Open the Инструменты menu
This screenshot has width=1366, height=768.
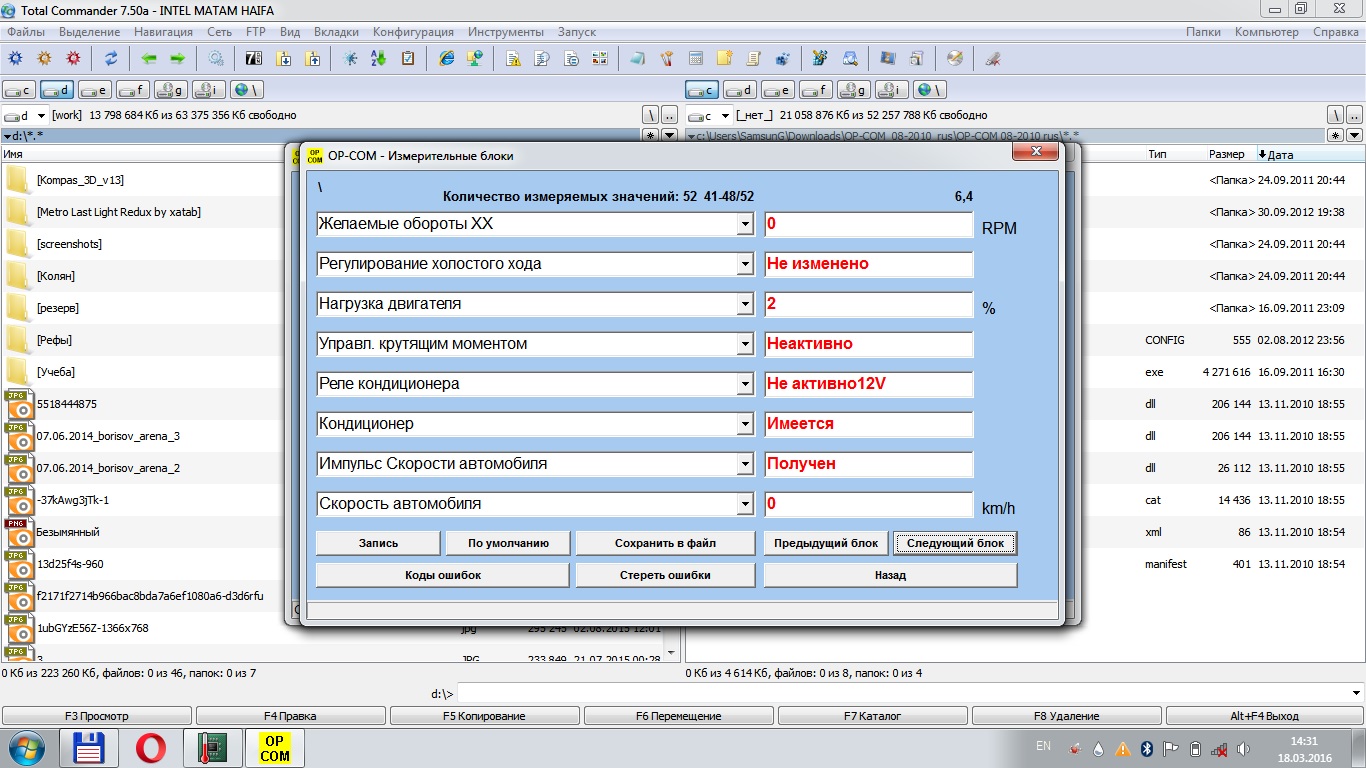tap(506, 32)
